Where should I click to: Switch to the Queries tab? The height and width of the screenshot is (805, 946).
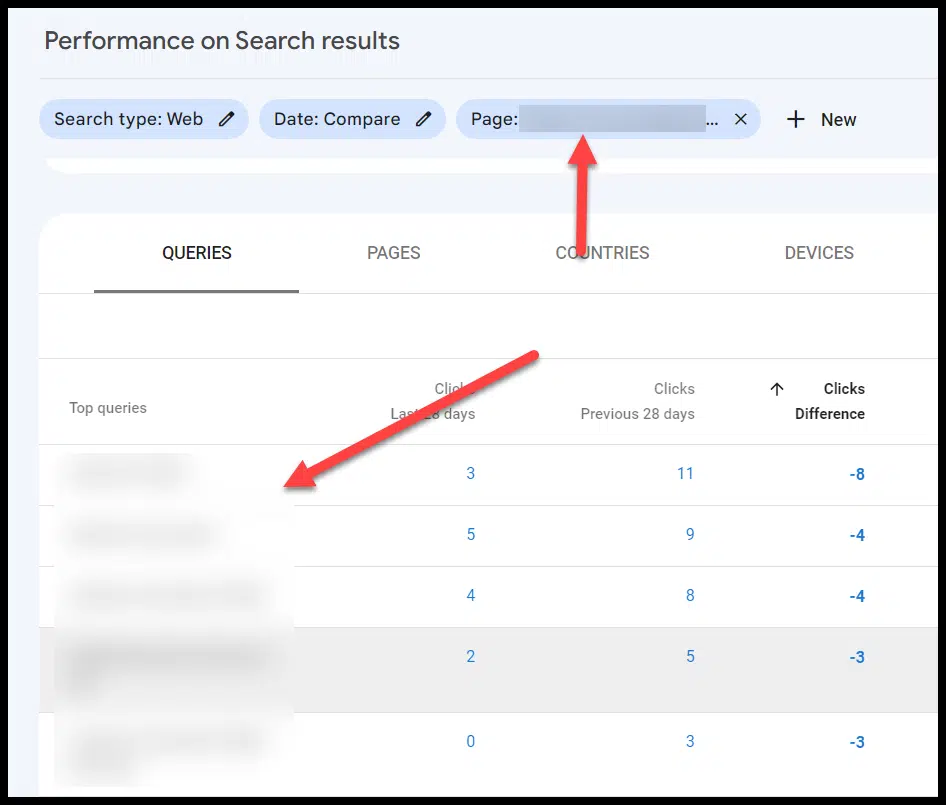click(x=197, y=253)
